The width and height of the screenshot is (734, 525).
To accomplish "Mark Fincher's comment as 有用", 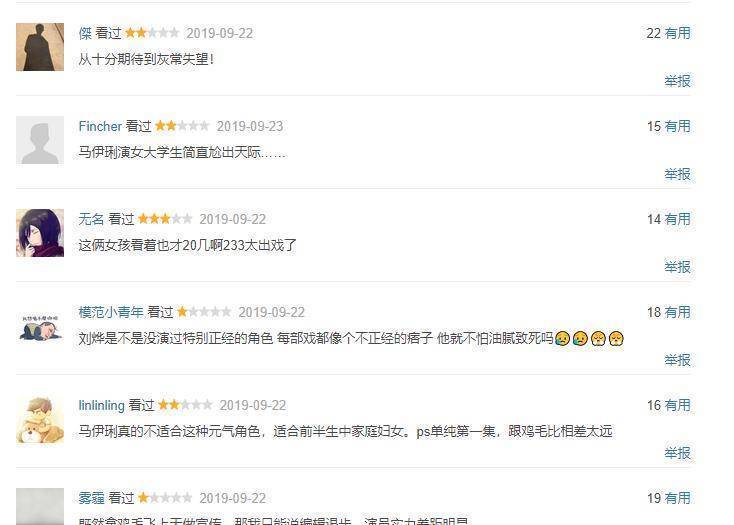I will point(677,126).
